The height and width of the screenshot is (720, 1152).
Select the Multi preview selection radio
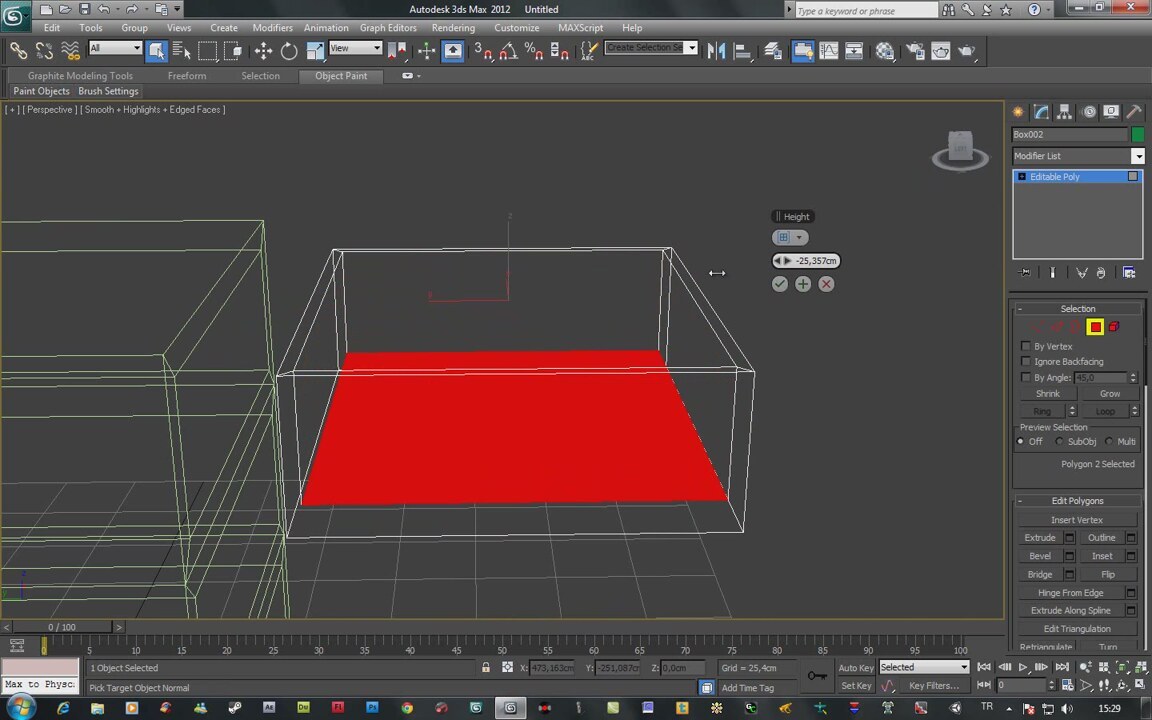(x=1109, y=442)
